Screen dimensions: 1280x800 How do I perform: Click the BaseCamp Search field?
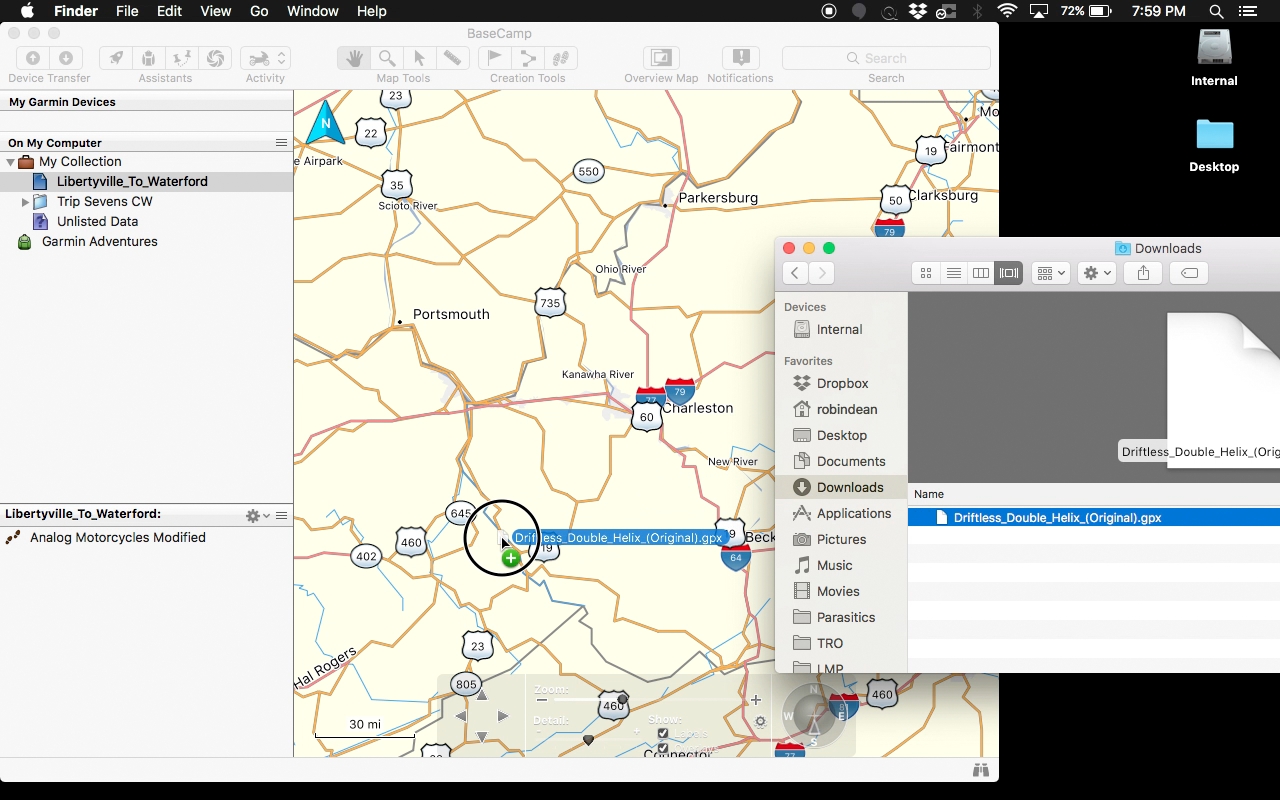tap(886, 58)
